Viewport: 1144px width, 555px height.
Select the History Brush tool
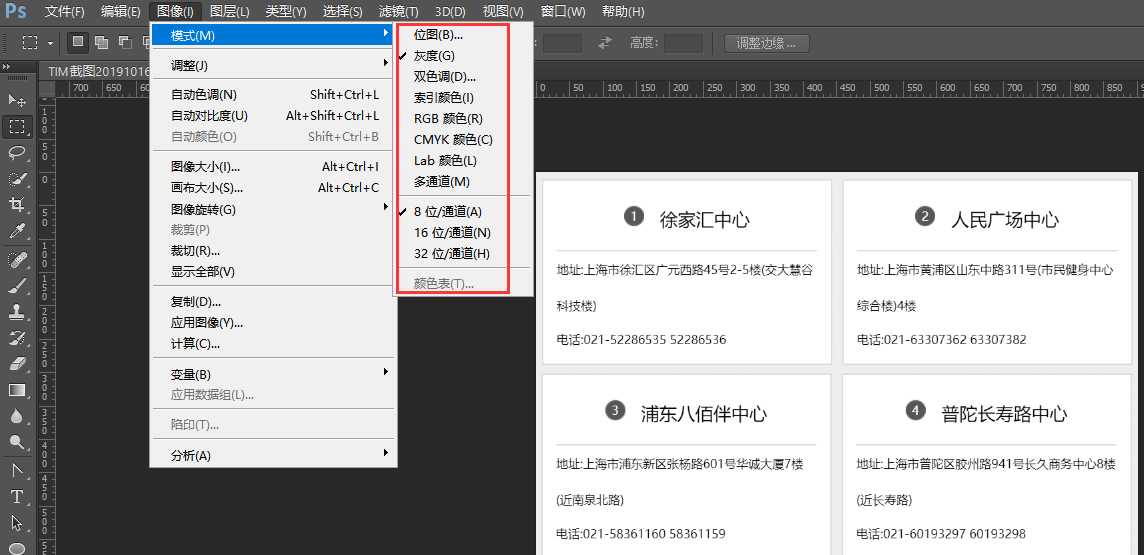16,338
